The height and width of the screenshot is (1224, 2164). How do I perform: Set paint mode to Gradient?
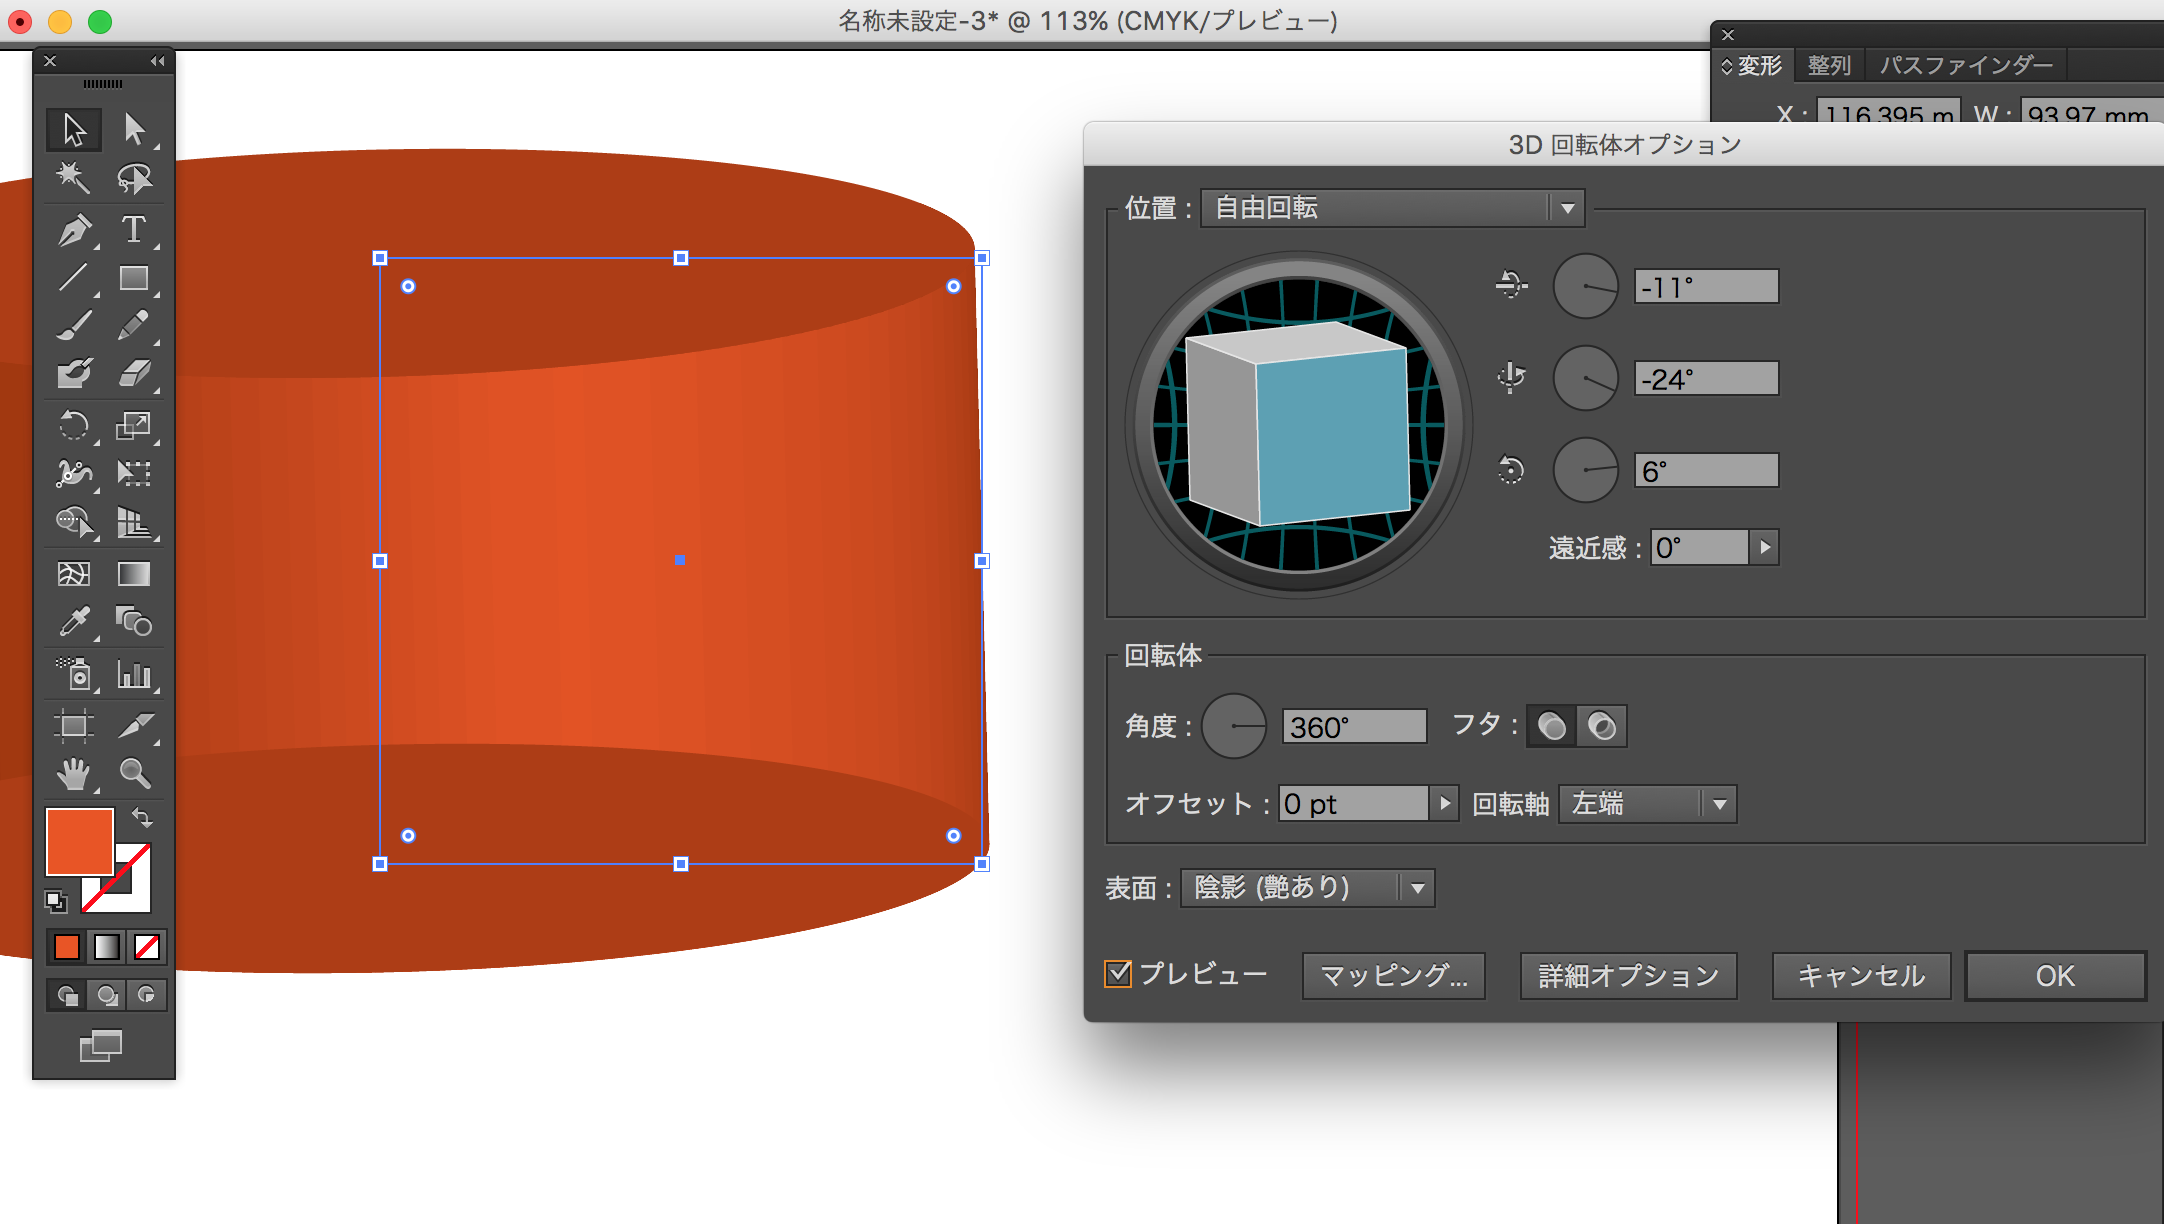[x=106, y=946]
